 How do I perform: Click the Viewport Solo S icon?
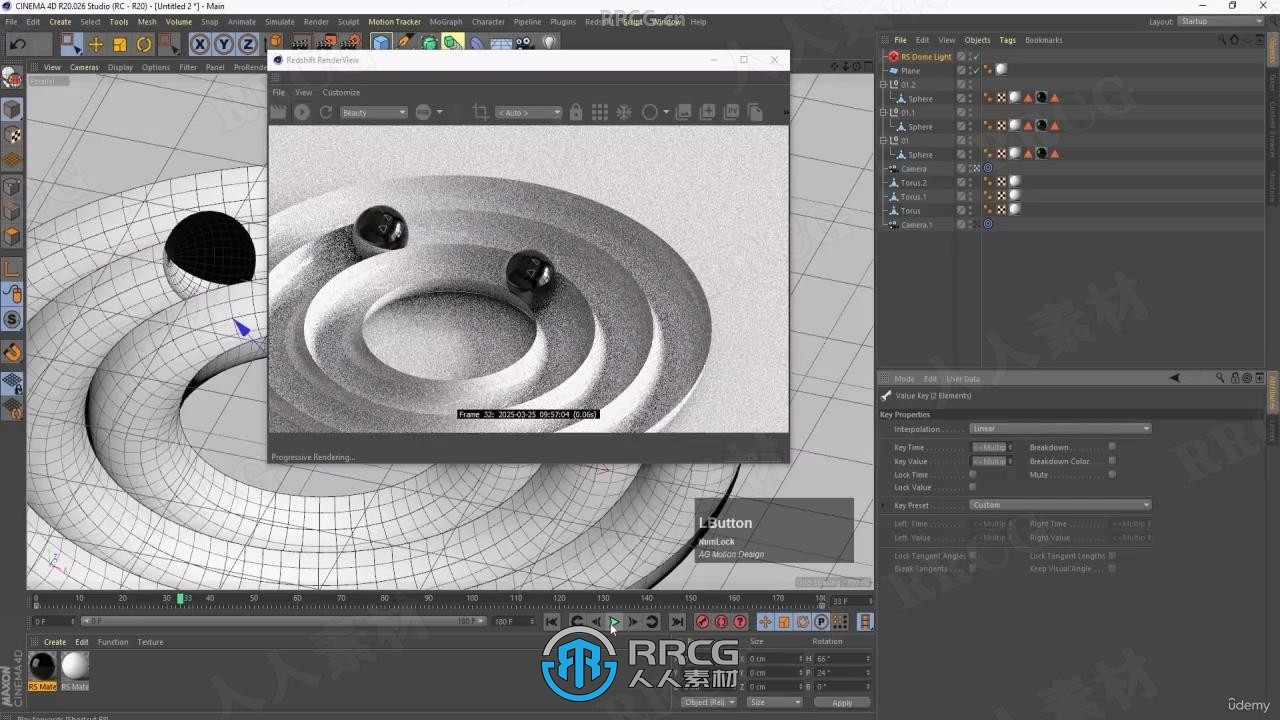[x=12, y=320]
